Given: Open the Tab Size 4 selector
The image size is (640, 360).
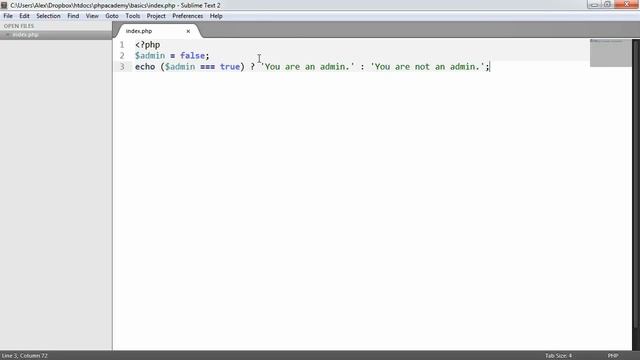Looking at the screenshot, I should pos(558,356).
